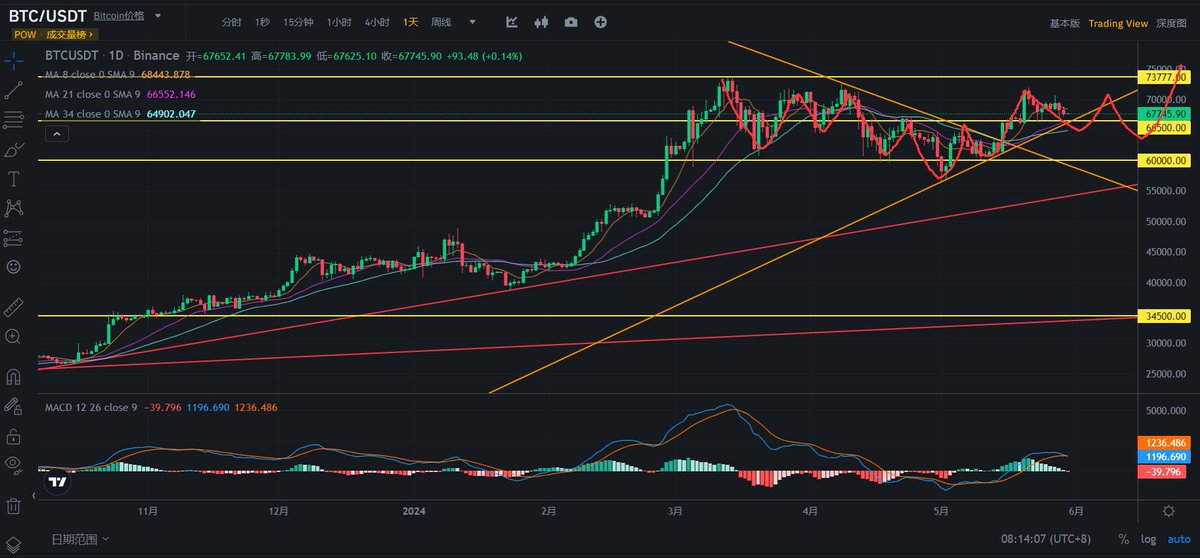Select the 15分钟 interval
Screen dimensions: 1200x558
pyautogui.click(x=298, y=22)
